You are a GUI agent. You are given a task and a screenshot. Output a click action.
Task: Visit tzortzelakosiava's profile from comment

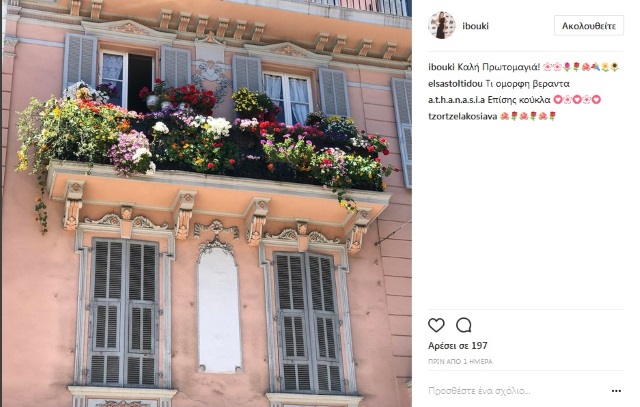pyautogui.click(x=462, y=116)
